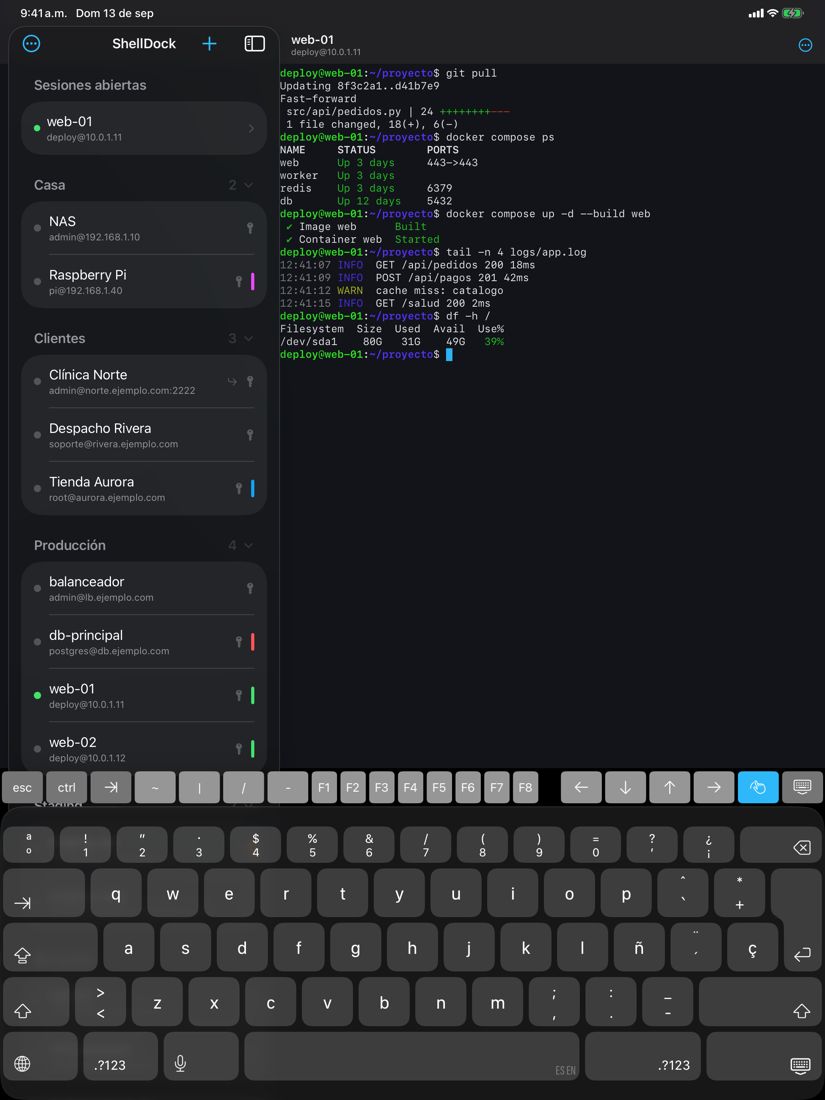This screenshot has width=825, height=1100.
Task: Hide keyboard using toolbar keyboard icon
Action: coord(802,787)
